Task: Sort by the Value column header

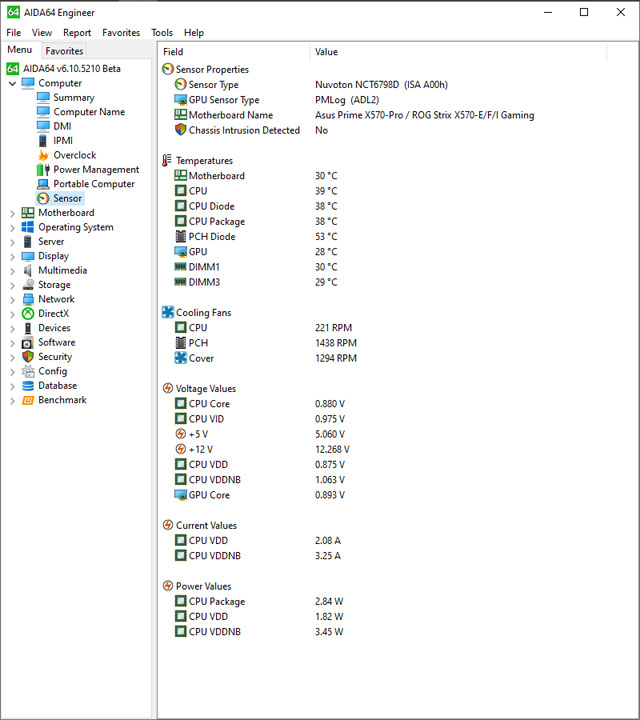Action: coord(458,52)
